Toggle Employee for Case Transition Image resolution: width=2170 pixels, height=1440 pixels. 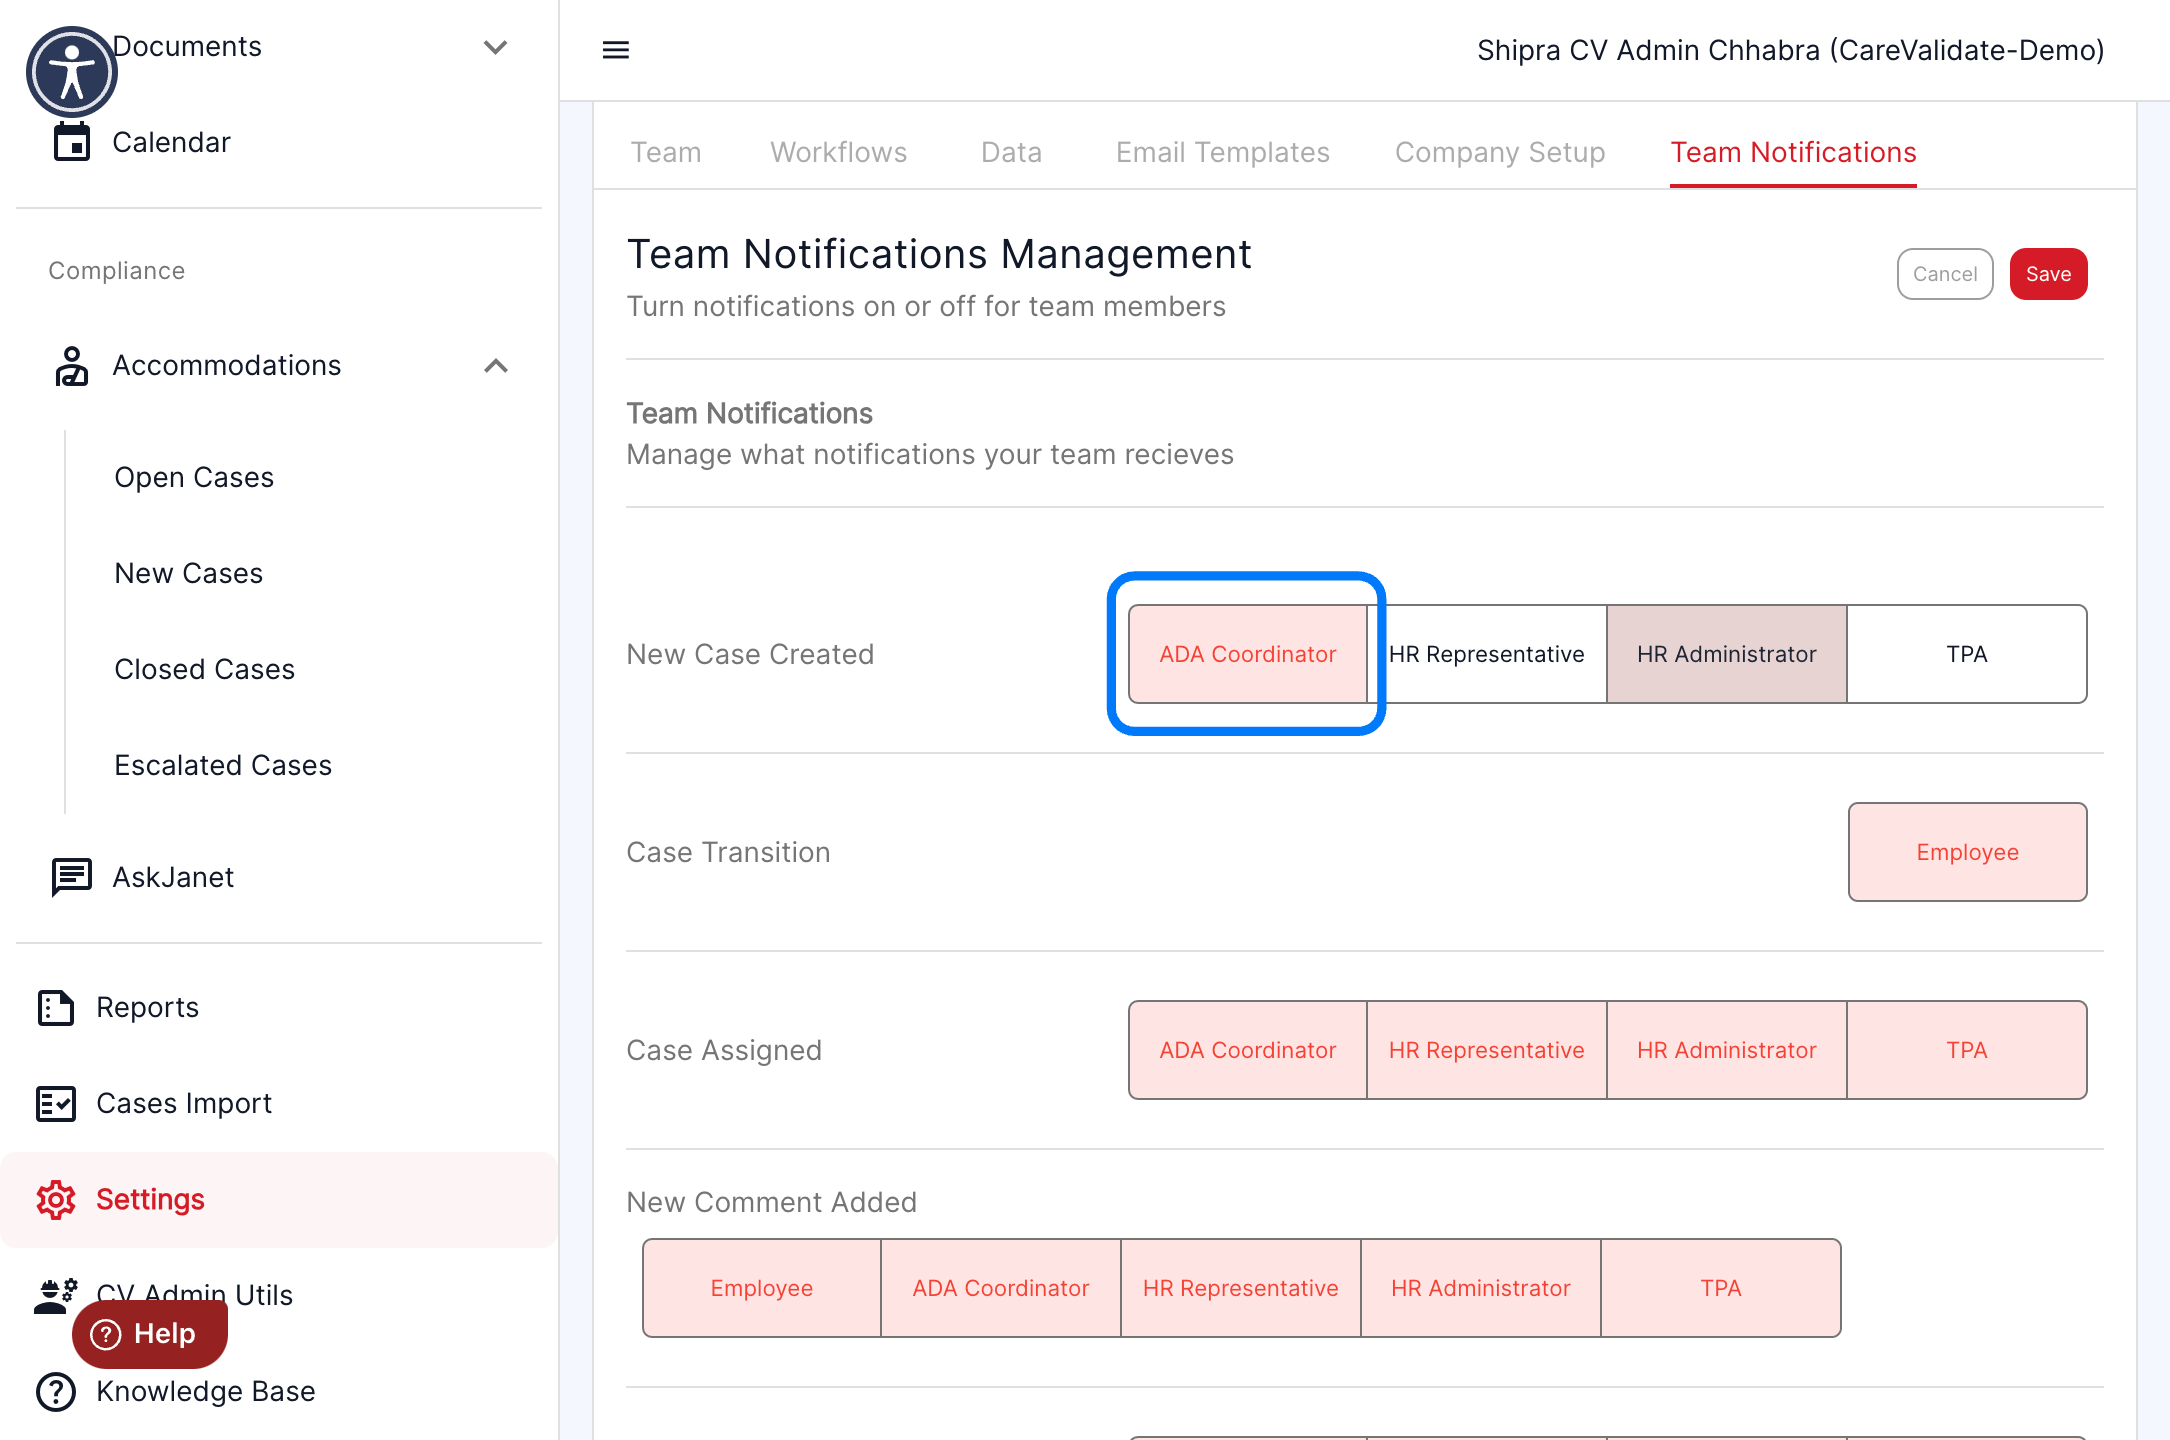pos(1968,852)
